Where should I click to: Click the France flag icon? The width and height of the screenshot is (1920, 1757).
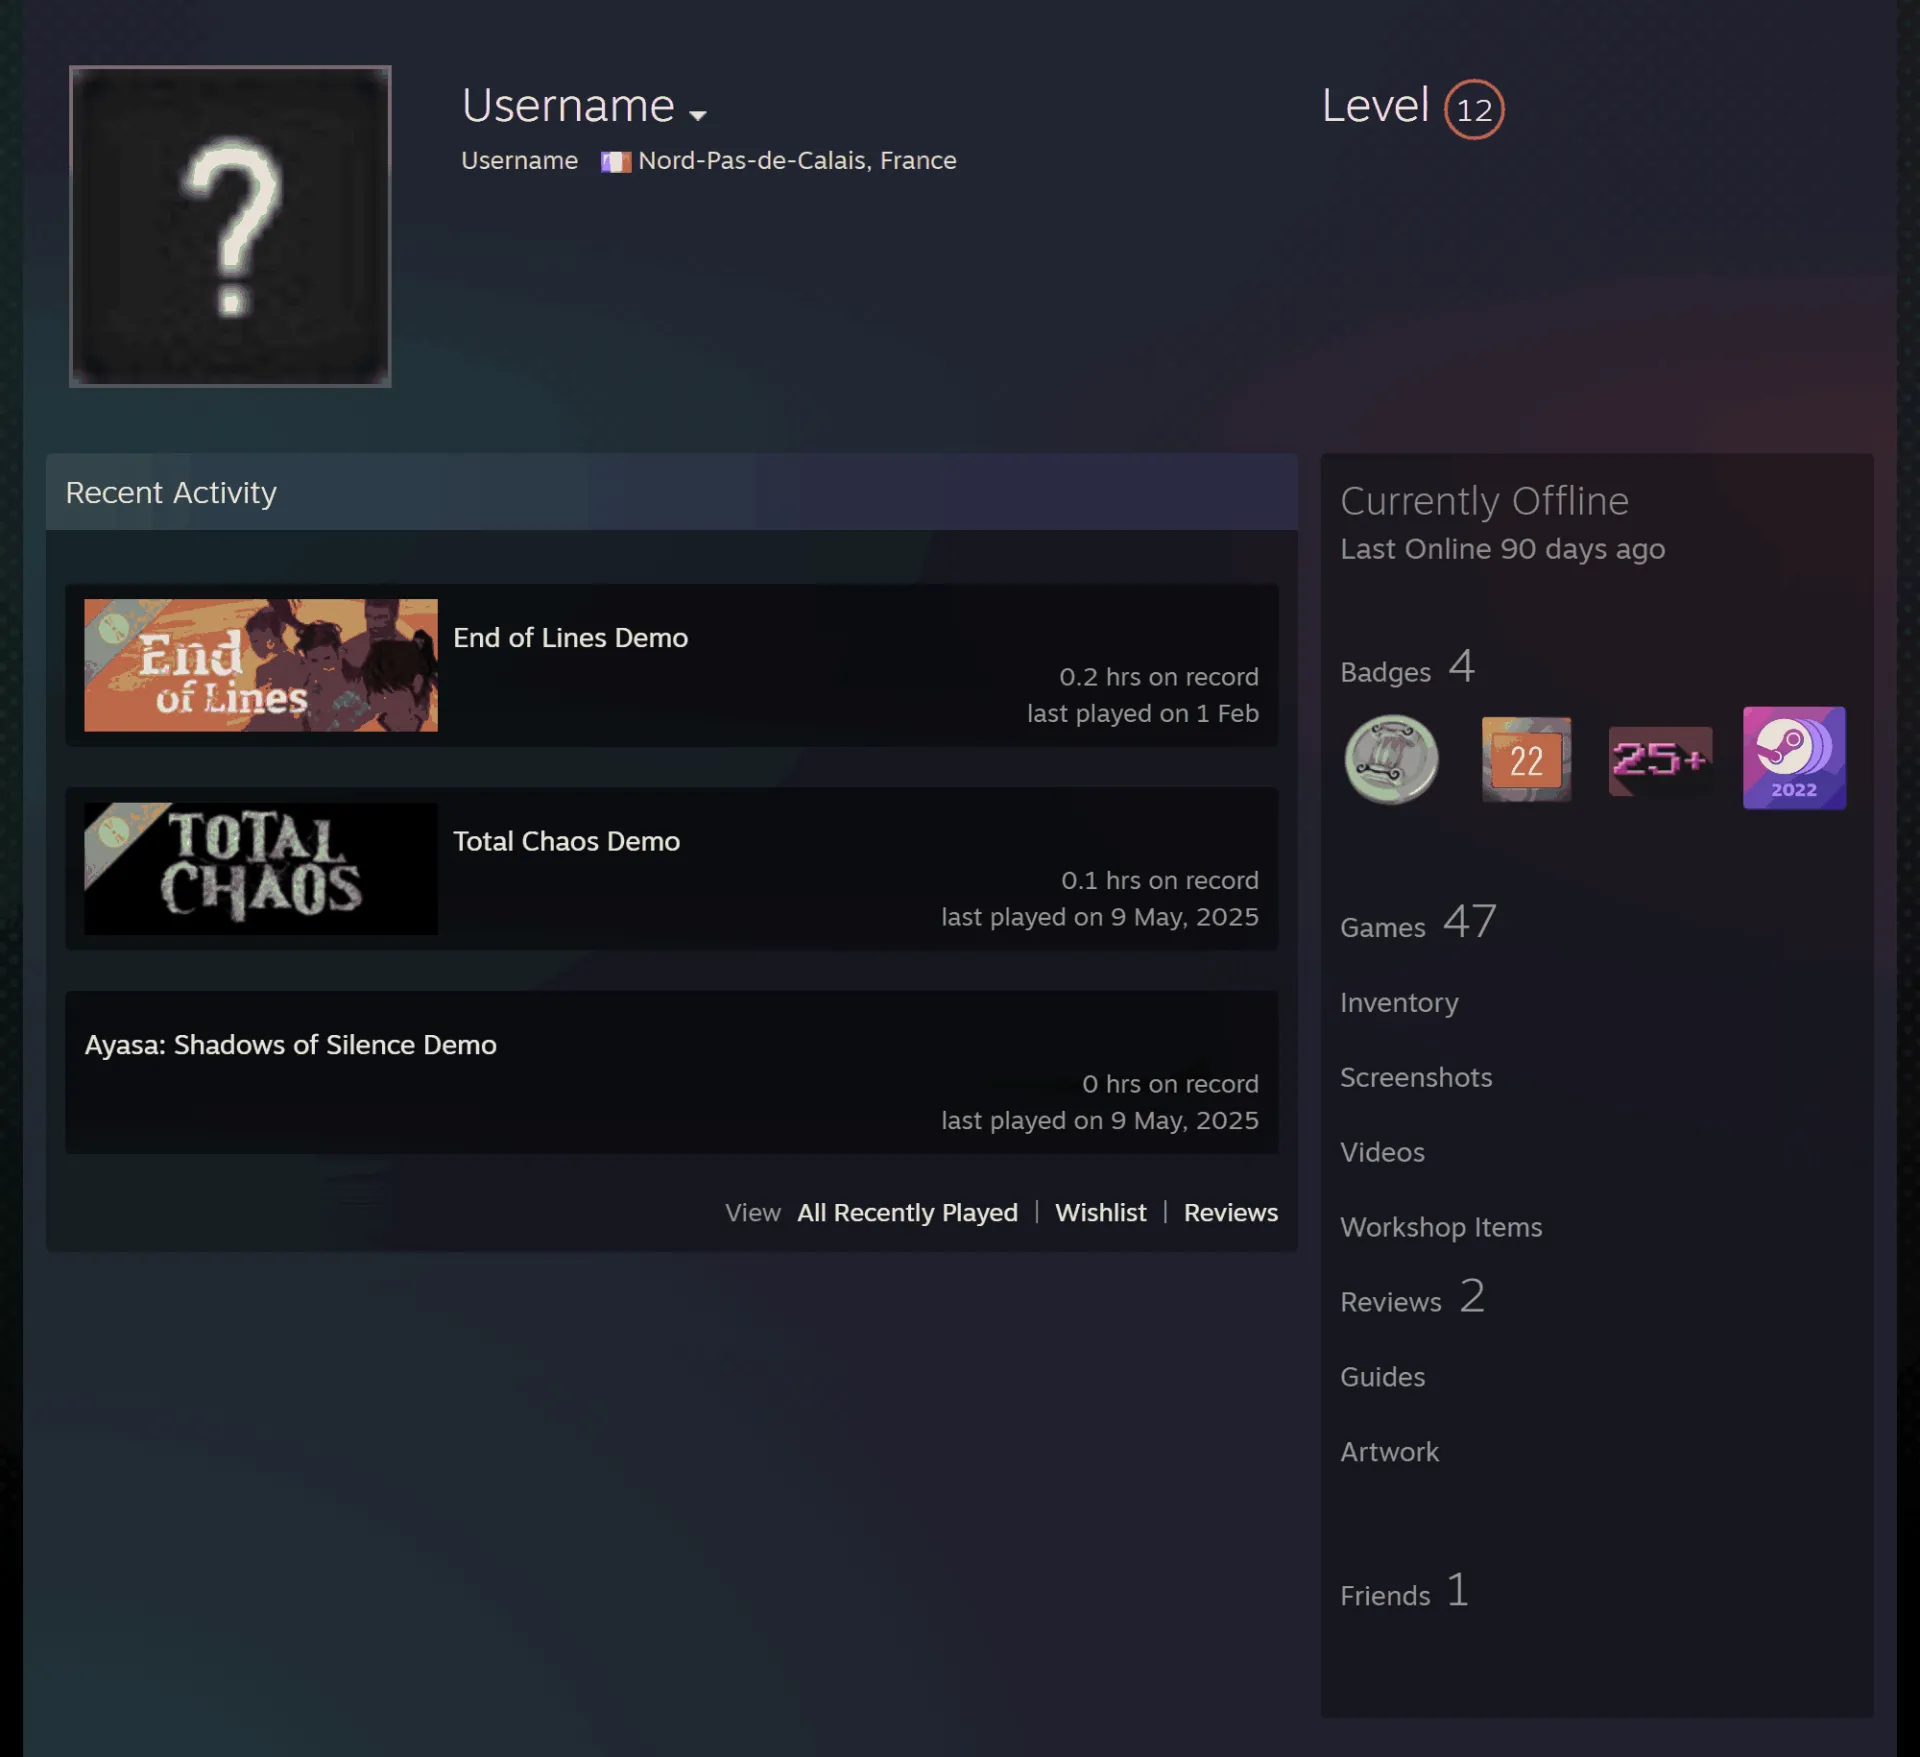point(615,161)
